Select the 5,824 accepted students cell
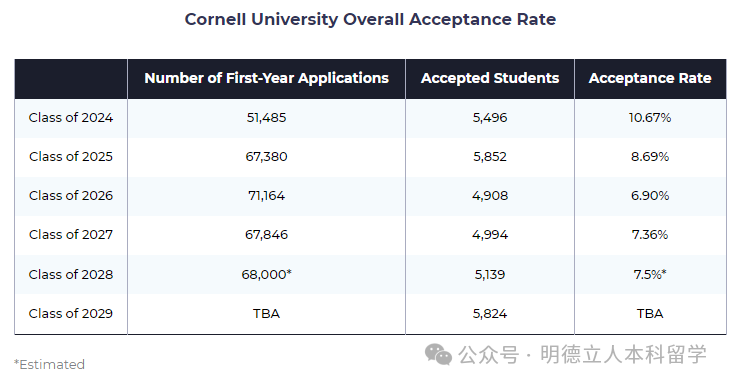Screen dimensions: 730x384 (490, 314)
